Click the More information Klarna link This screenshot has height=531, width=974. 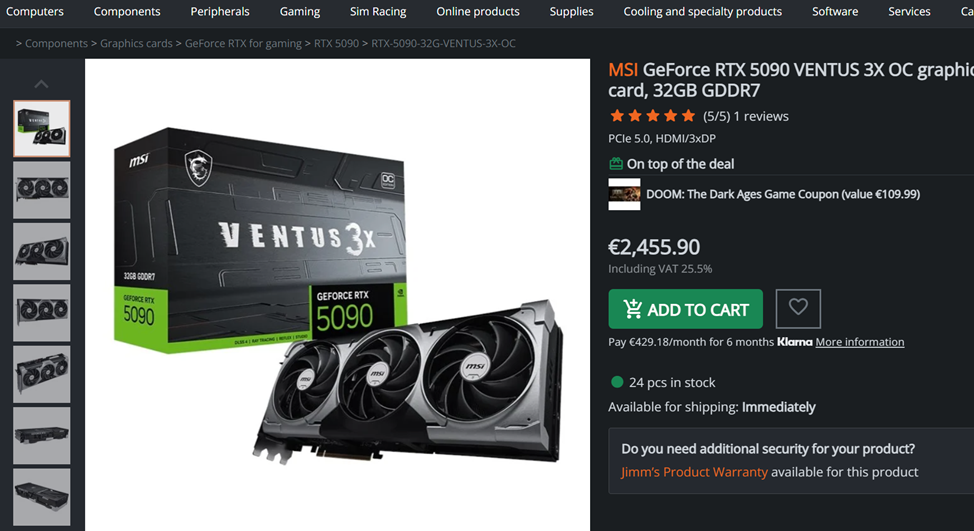(x=860, y=342)
